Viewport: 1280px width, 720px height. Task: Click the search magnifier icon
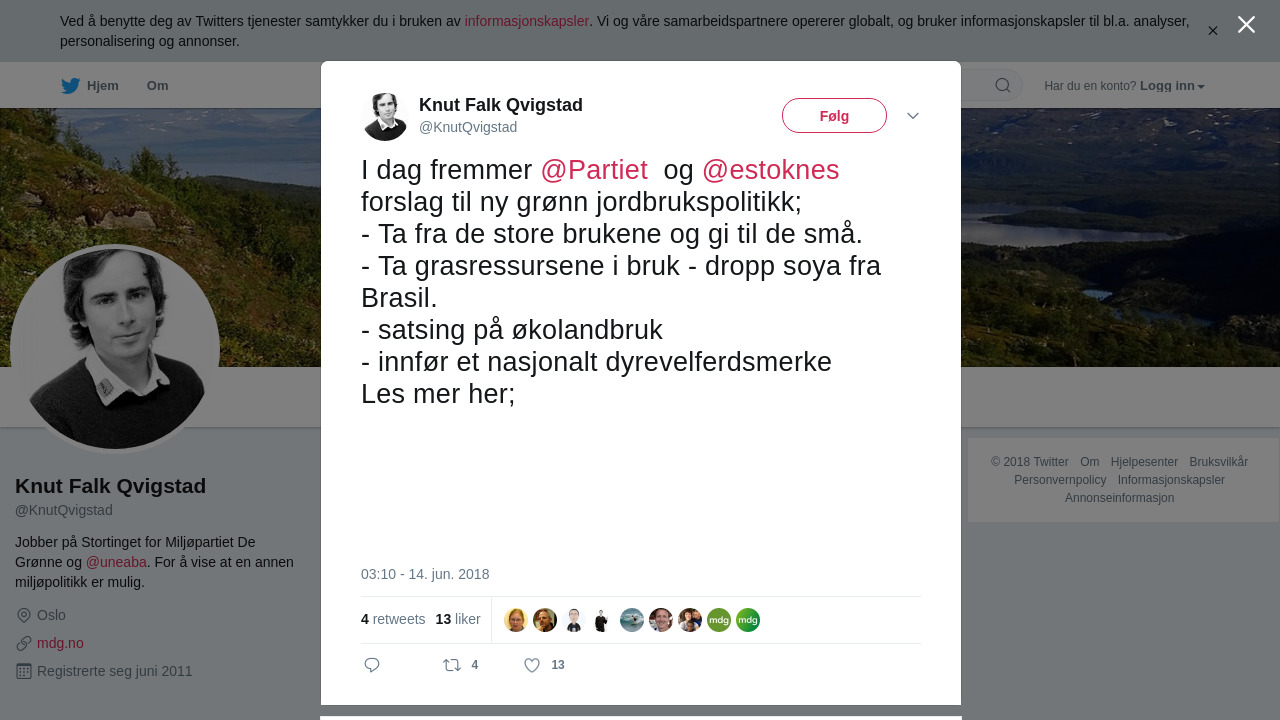point(1002,85)
